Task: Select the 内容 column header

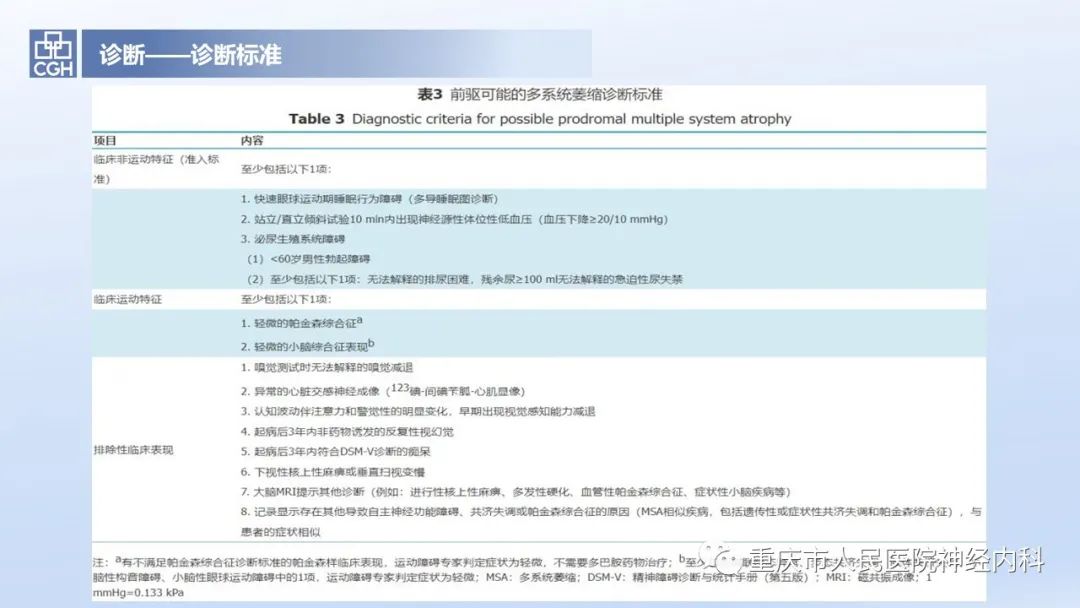Action: click(x=252, y=141)
